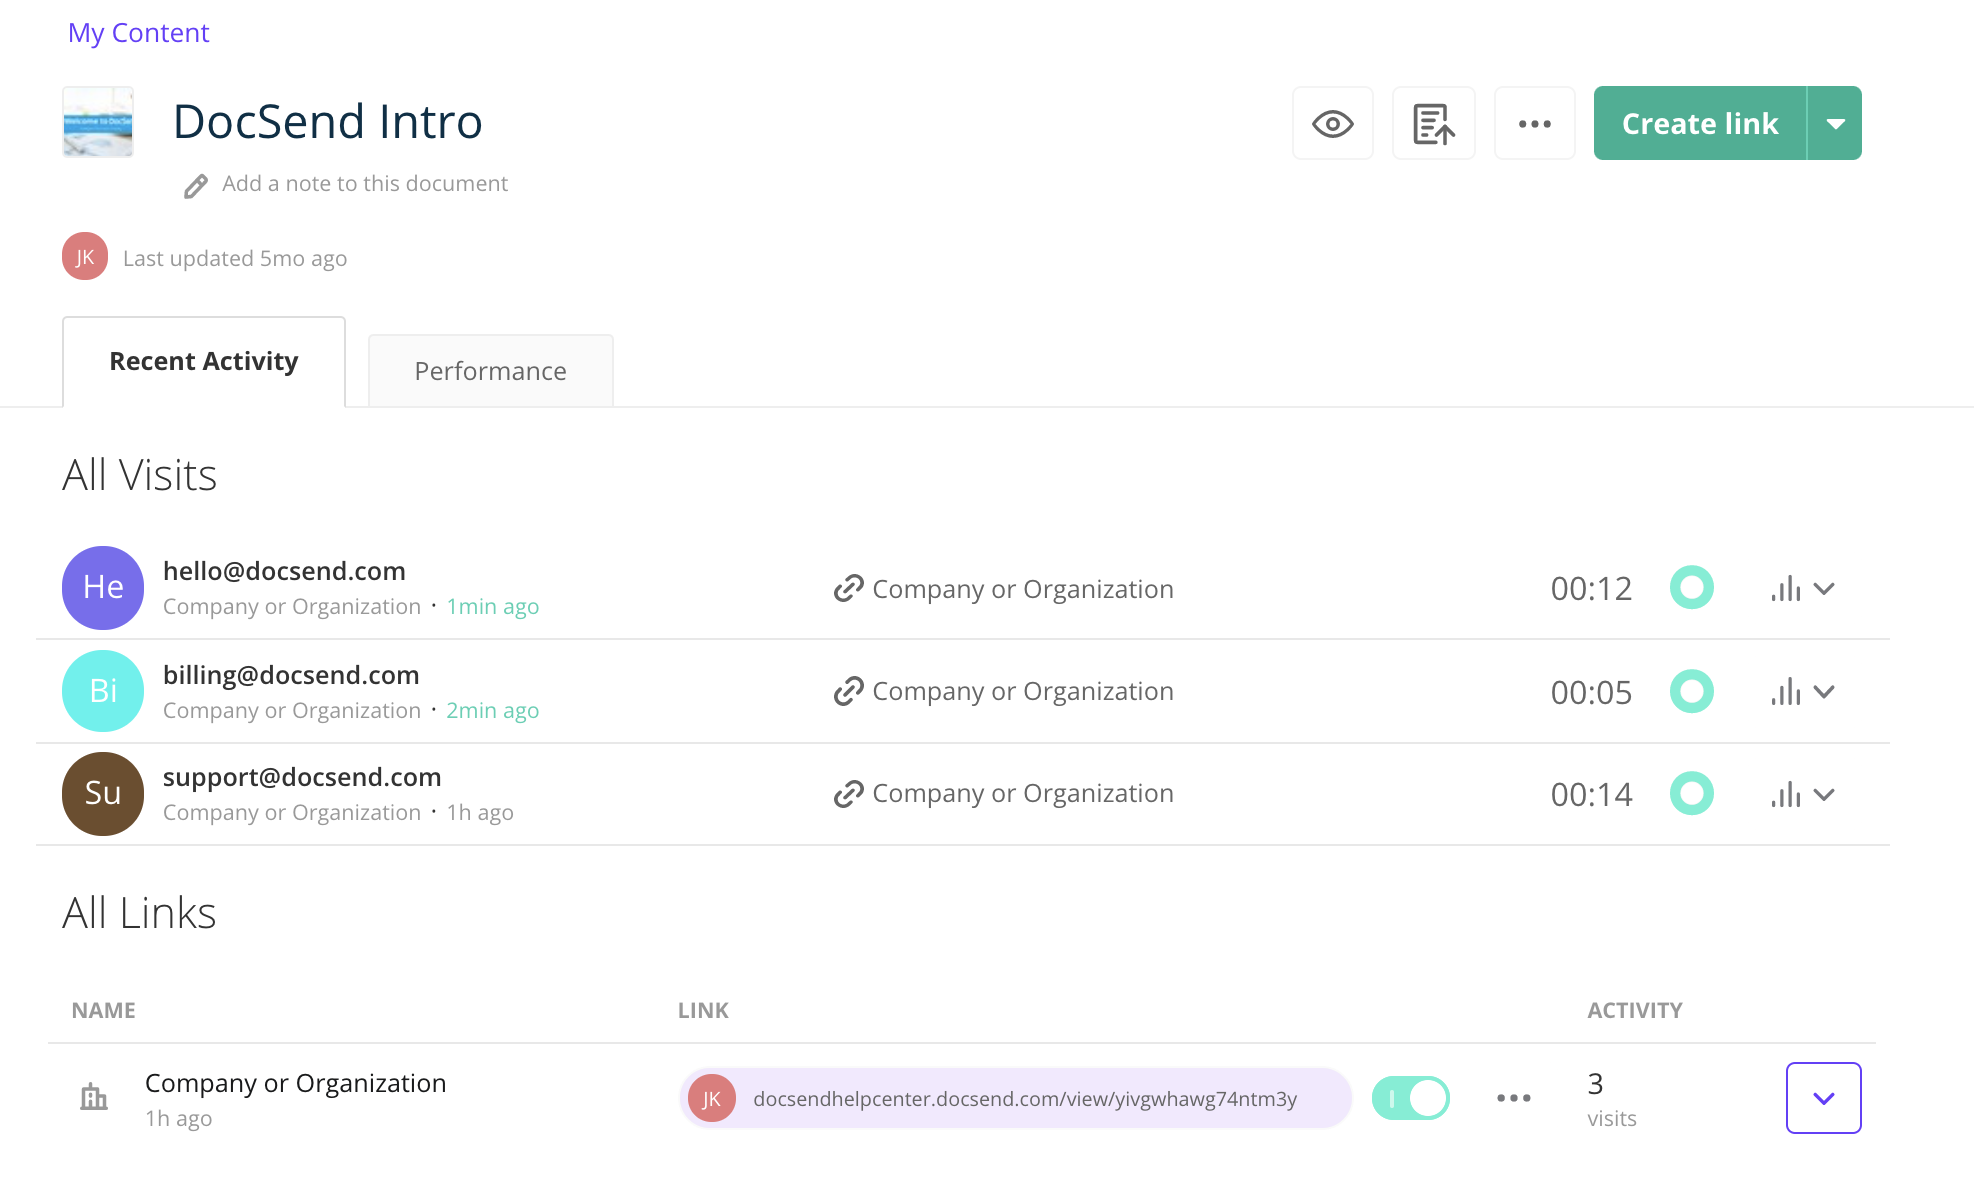Click completion ring for support@docsend.com visit
The height and width of the screenshot is (1180, 1974).
[1692, 794]
